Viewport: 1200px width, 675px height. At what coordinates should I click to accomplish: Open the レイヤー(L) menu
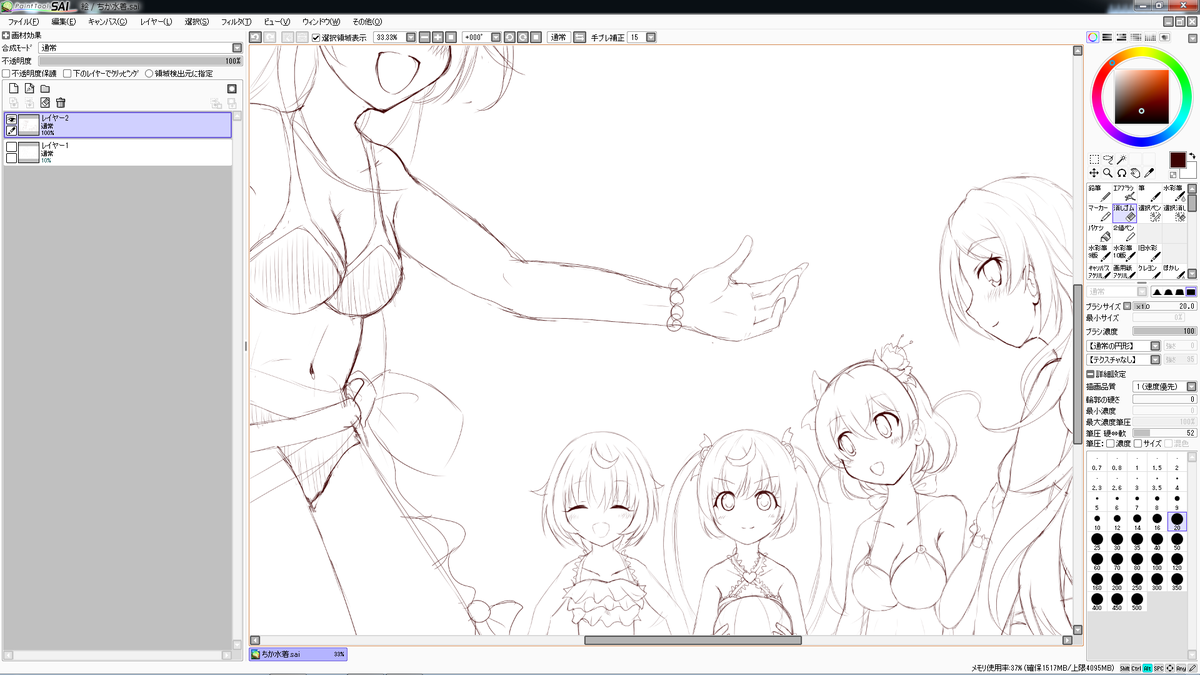(x=155, y=21)
